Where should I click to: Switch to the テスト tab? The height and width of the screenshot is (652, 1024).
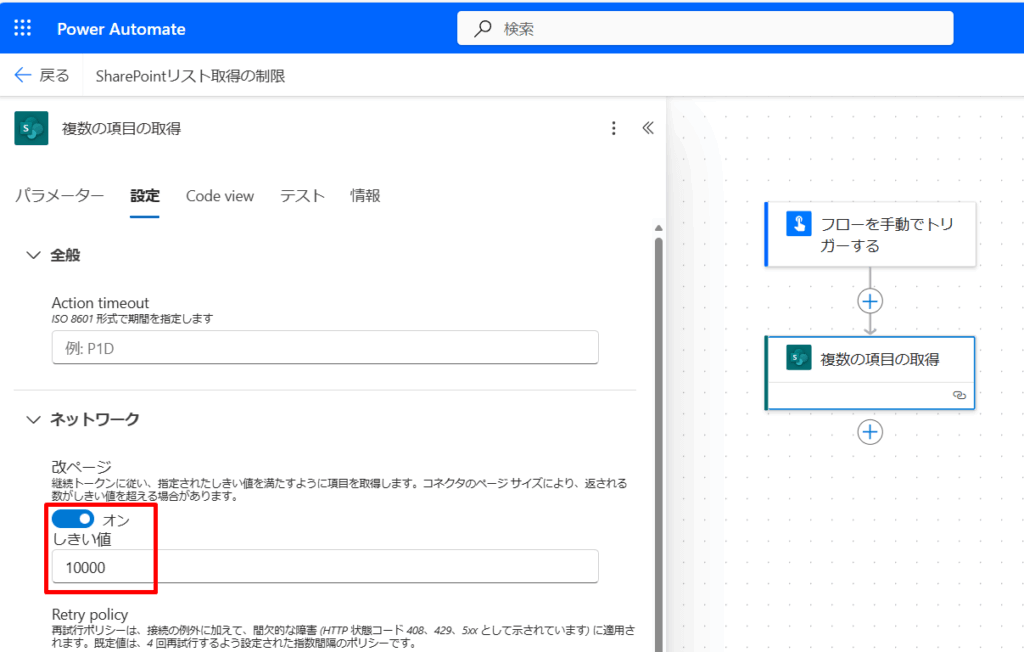click(302, 195)
